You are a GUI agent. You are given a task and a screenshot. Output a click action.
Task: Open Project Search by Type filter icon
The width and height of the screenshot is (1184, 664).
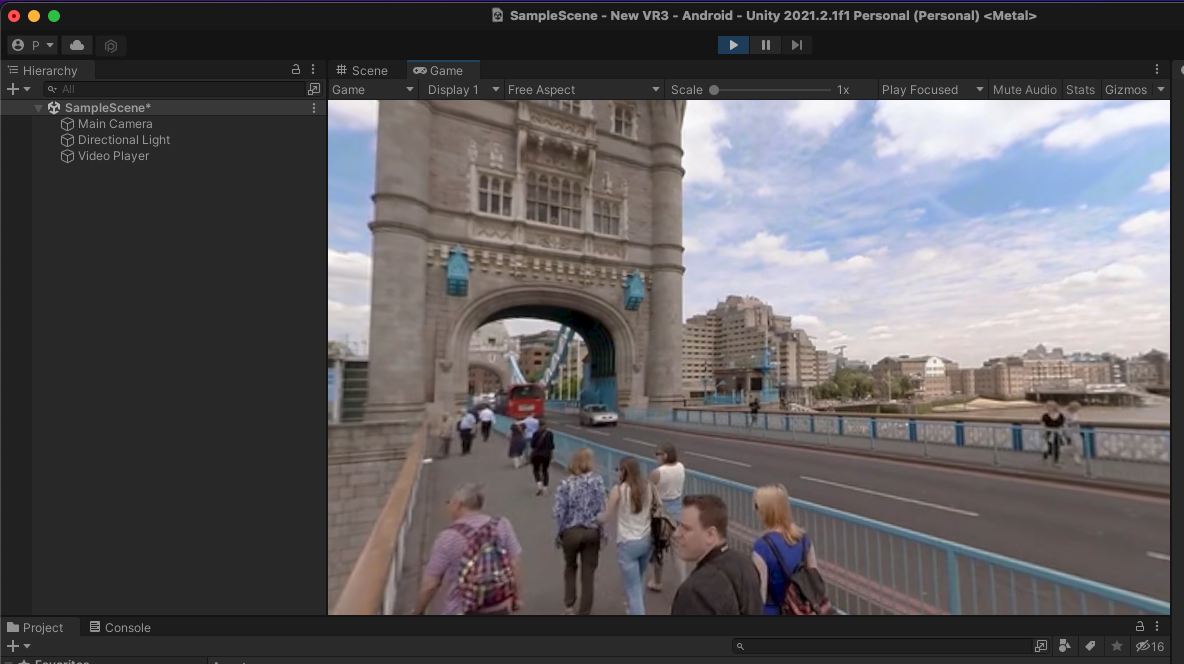(x=1065, y=646)
